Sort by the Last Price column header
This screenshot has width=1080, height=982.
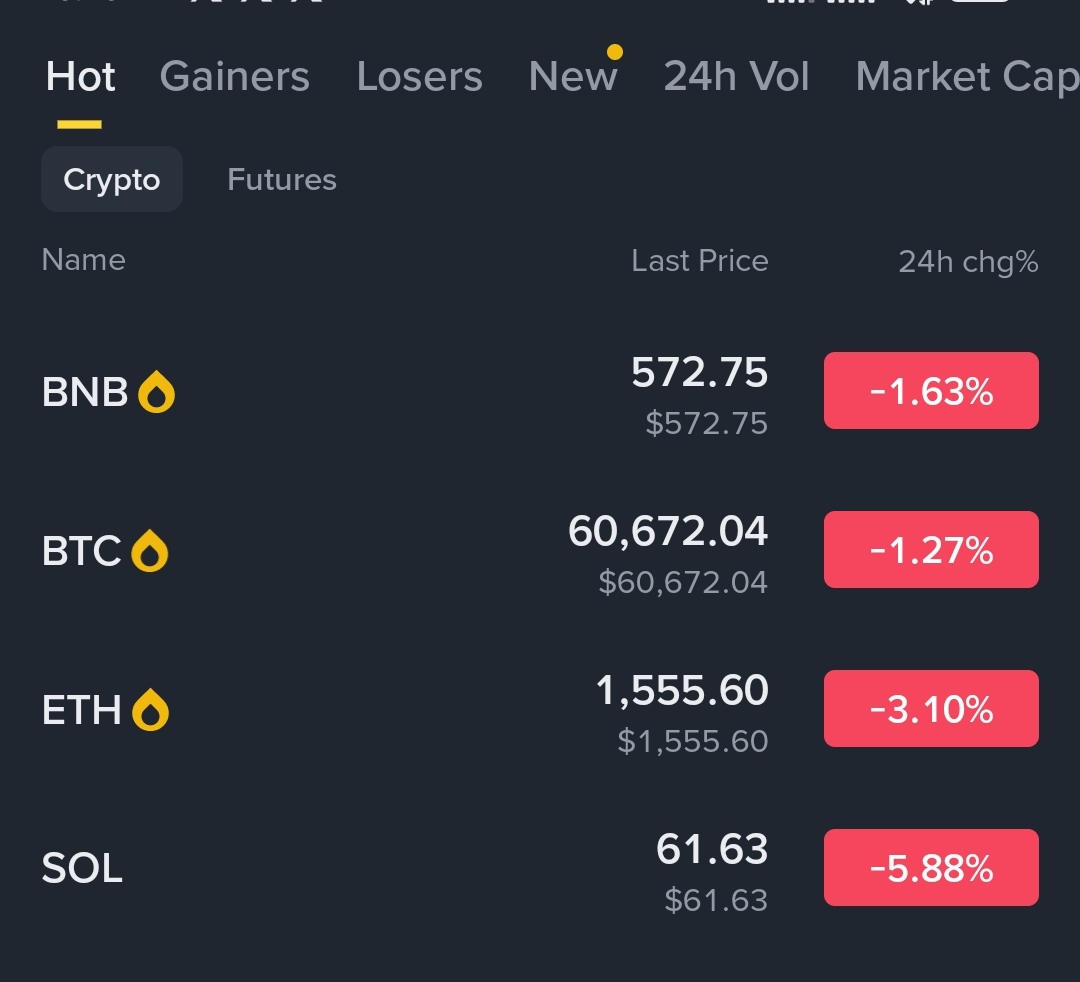click(700, 261)
